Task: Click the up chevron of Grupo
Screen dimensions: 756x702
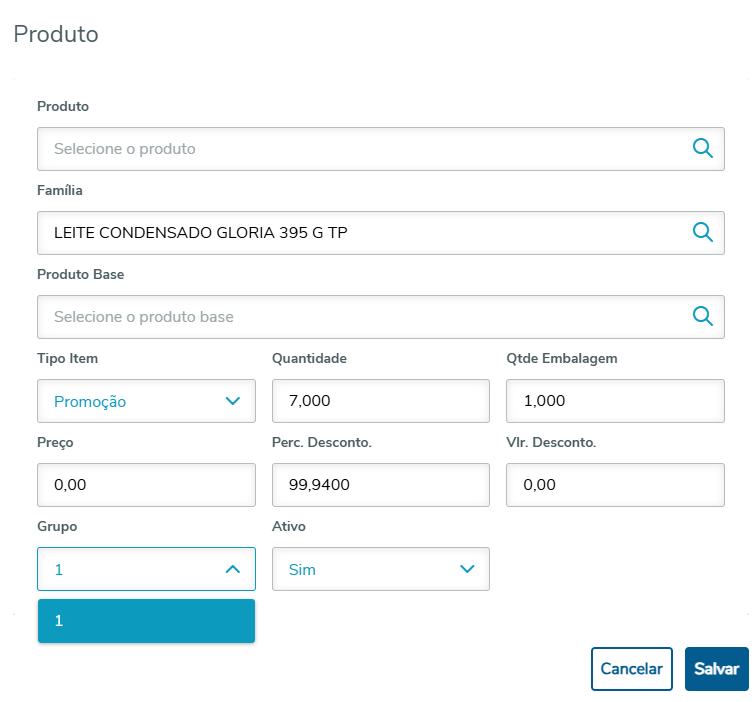Action: point(233,569)
